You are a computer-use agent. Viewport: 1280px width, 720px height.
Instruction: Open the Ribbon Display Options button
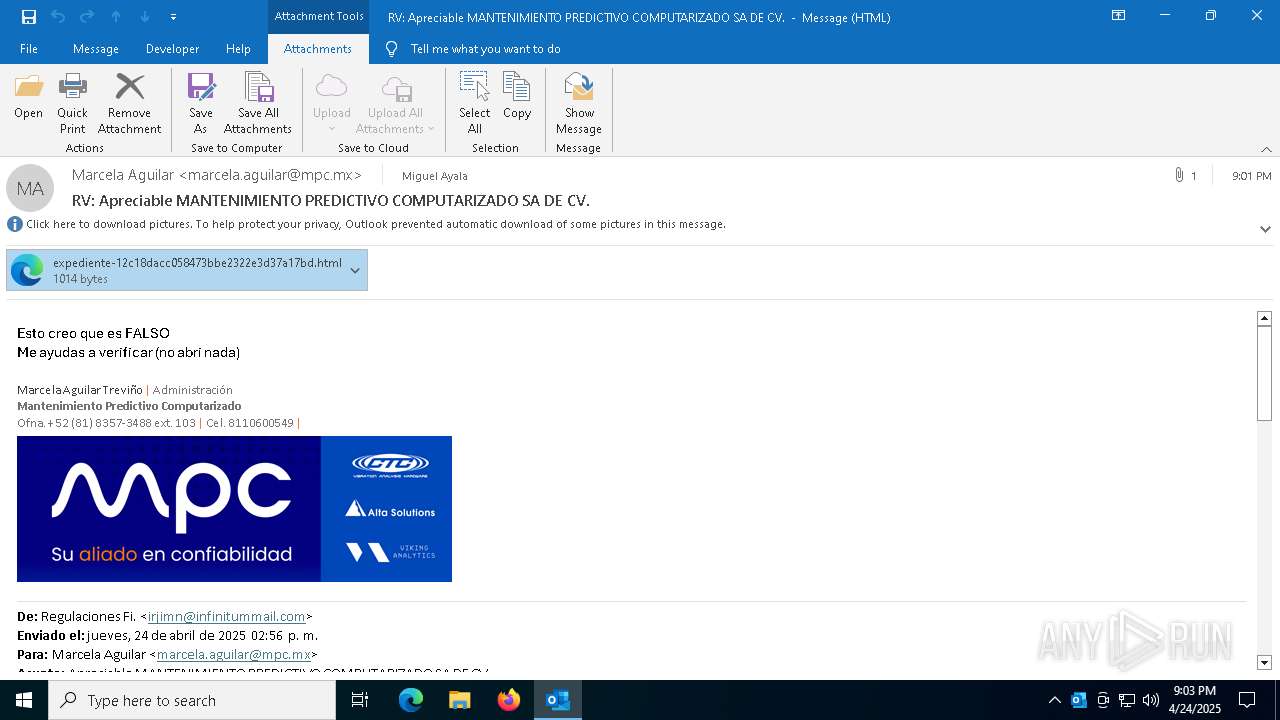click(1119, 16)
